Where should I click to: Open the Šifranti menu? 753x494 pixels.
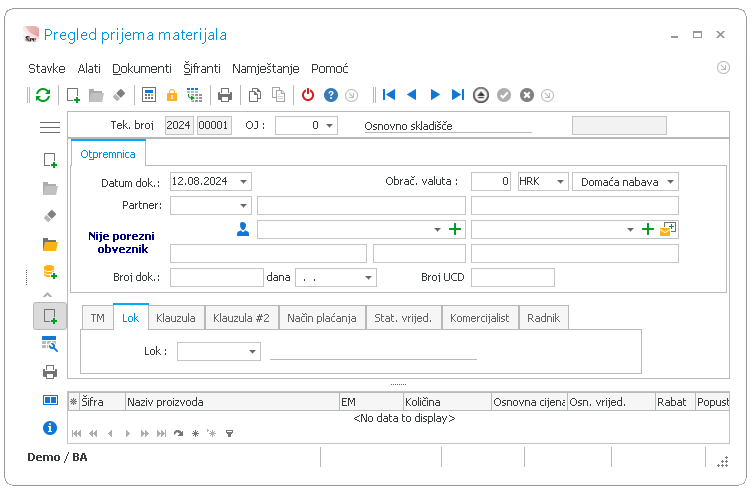coord(202,69)
